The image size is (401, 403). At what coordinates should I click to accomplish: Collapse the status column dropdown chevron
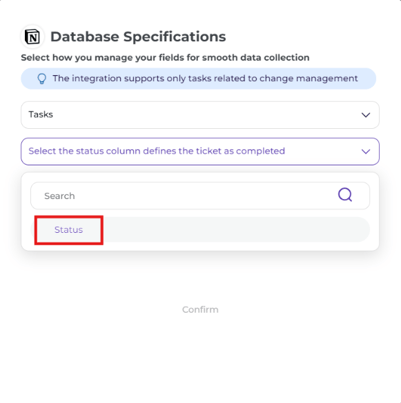[366, 152]
